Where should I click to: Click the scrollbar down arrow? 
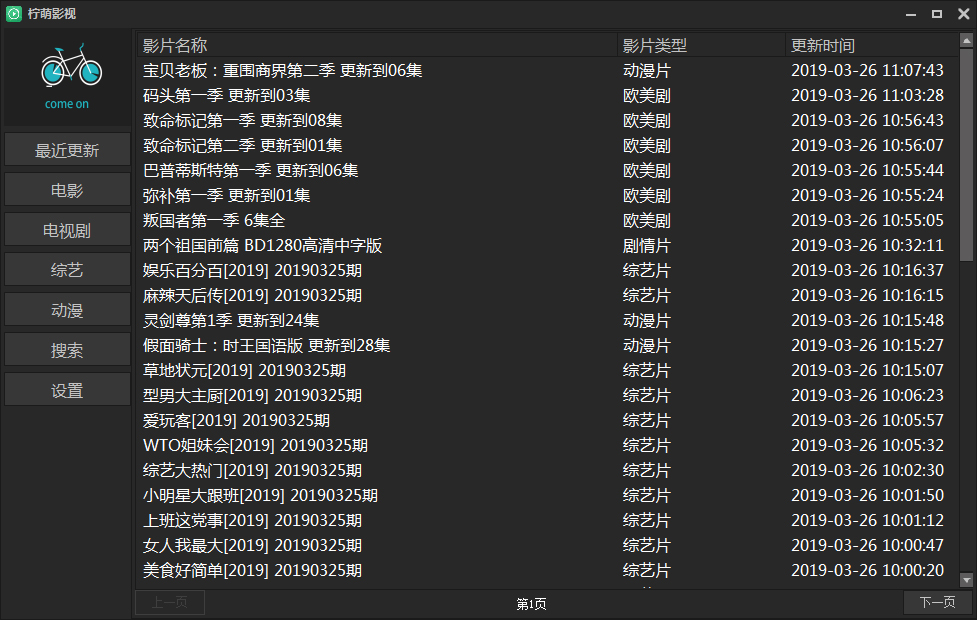click(x=968, y=580)
